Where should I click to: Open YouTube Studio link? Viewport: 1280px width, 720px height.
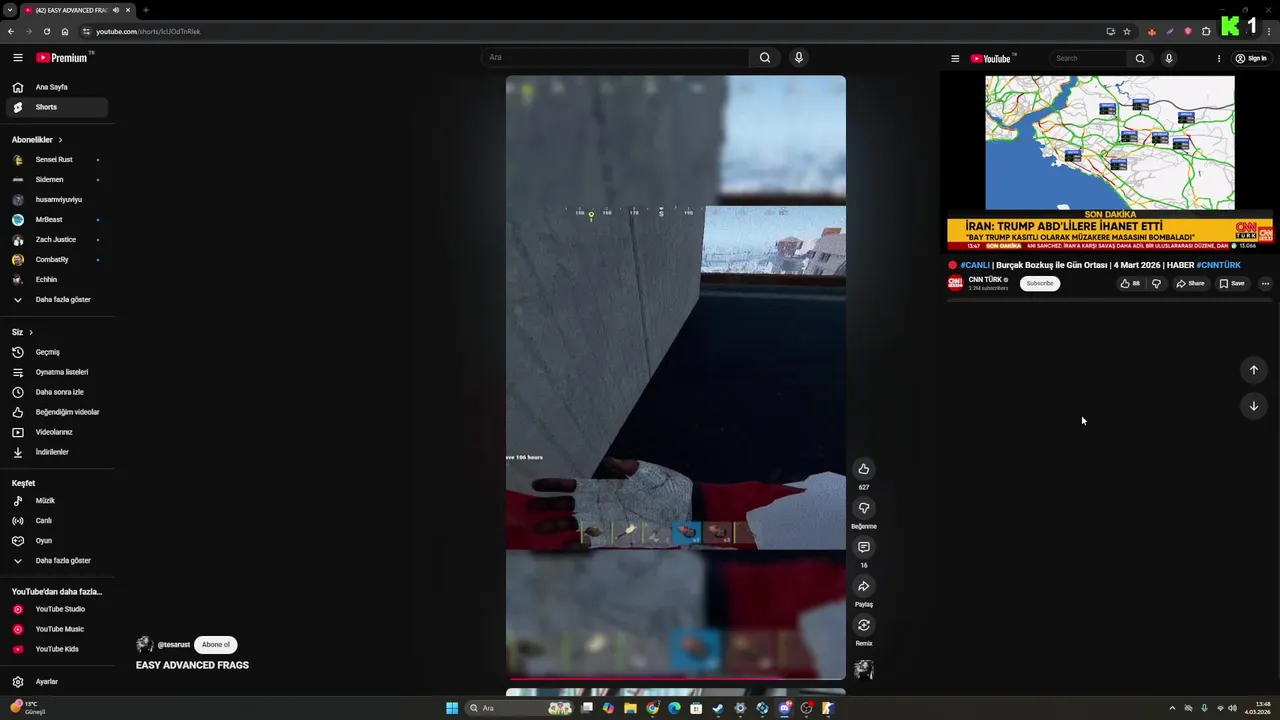click(57, 609)
